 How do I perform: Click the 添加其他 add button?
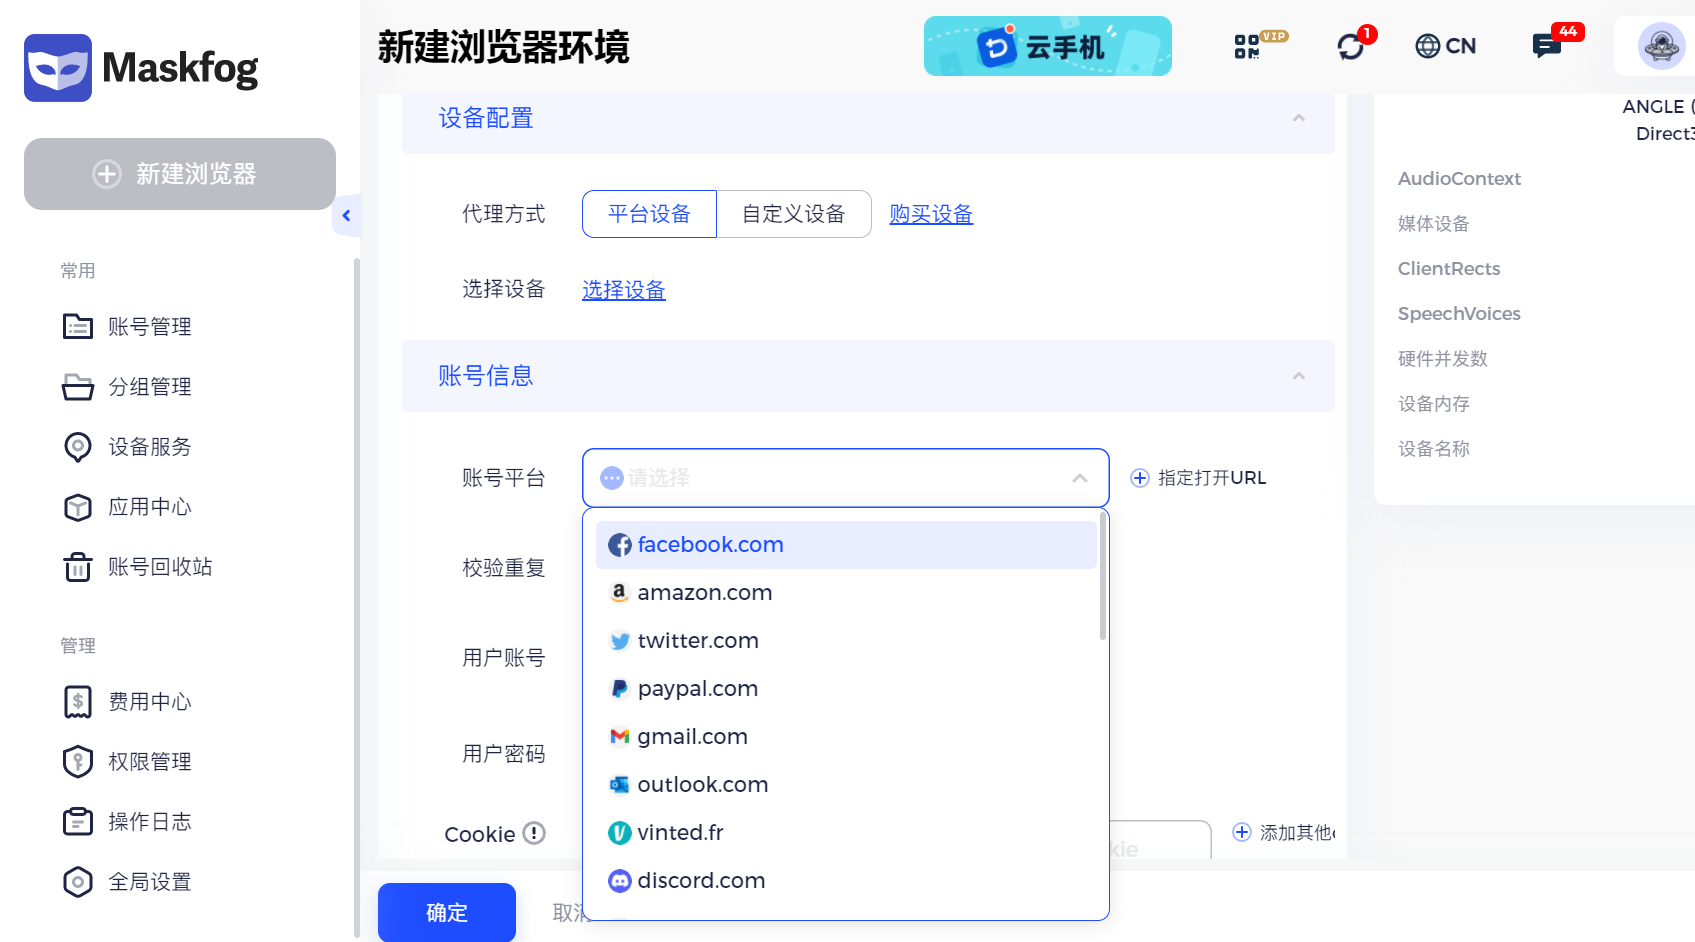pos(1285,833)
